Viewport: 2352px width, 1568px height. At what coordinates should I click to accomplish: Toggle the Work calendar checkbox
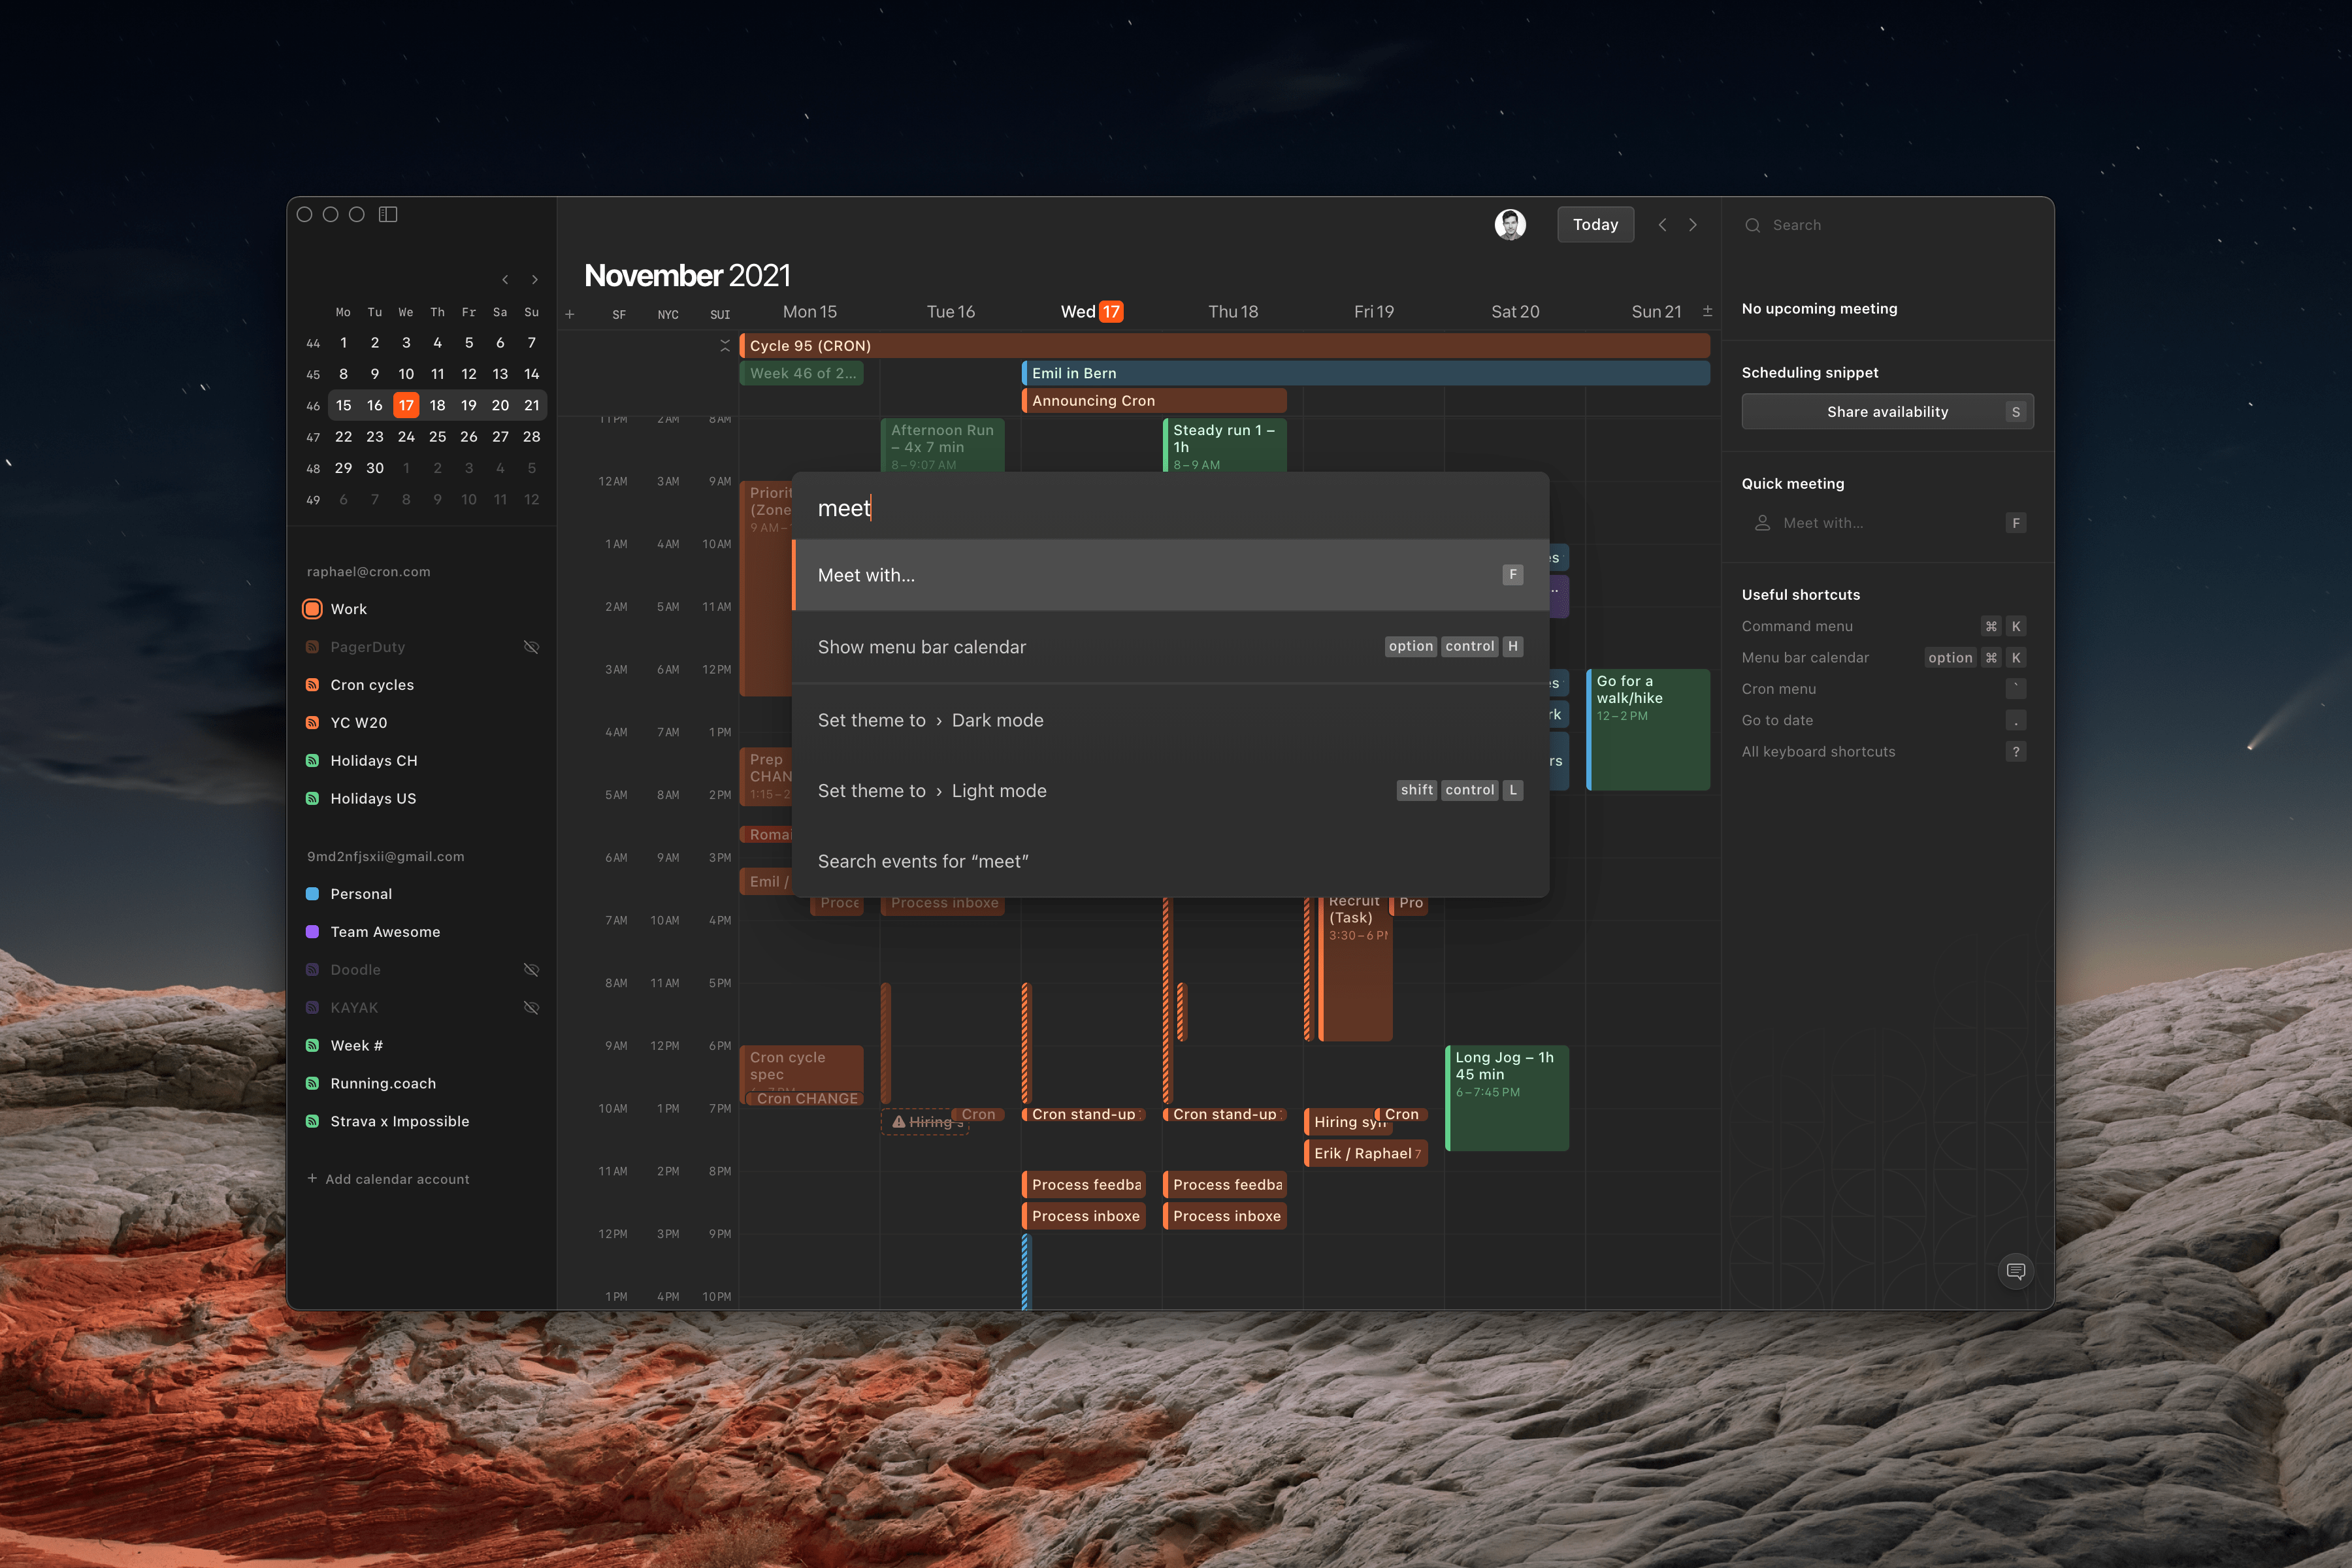(312, 609)
